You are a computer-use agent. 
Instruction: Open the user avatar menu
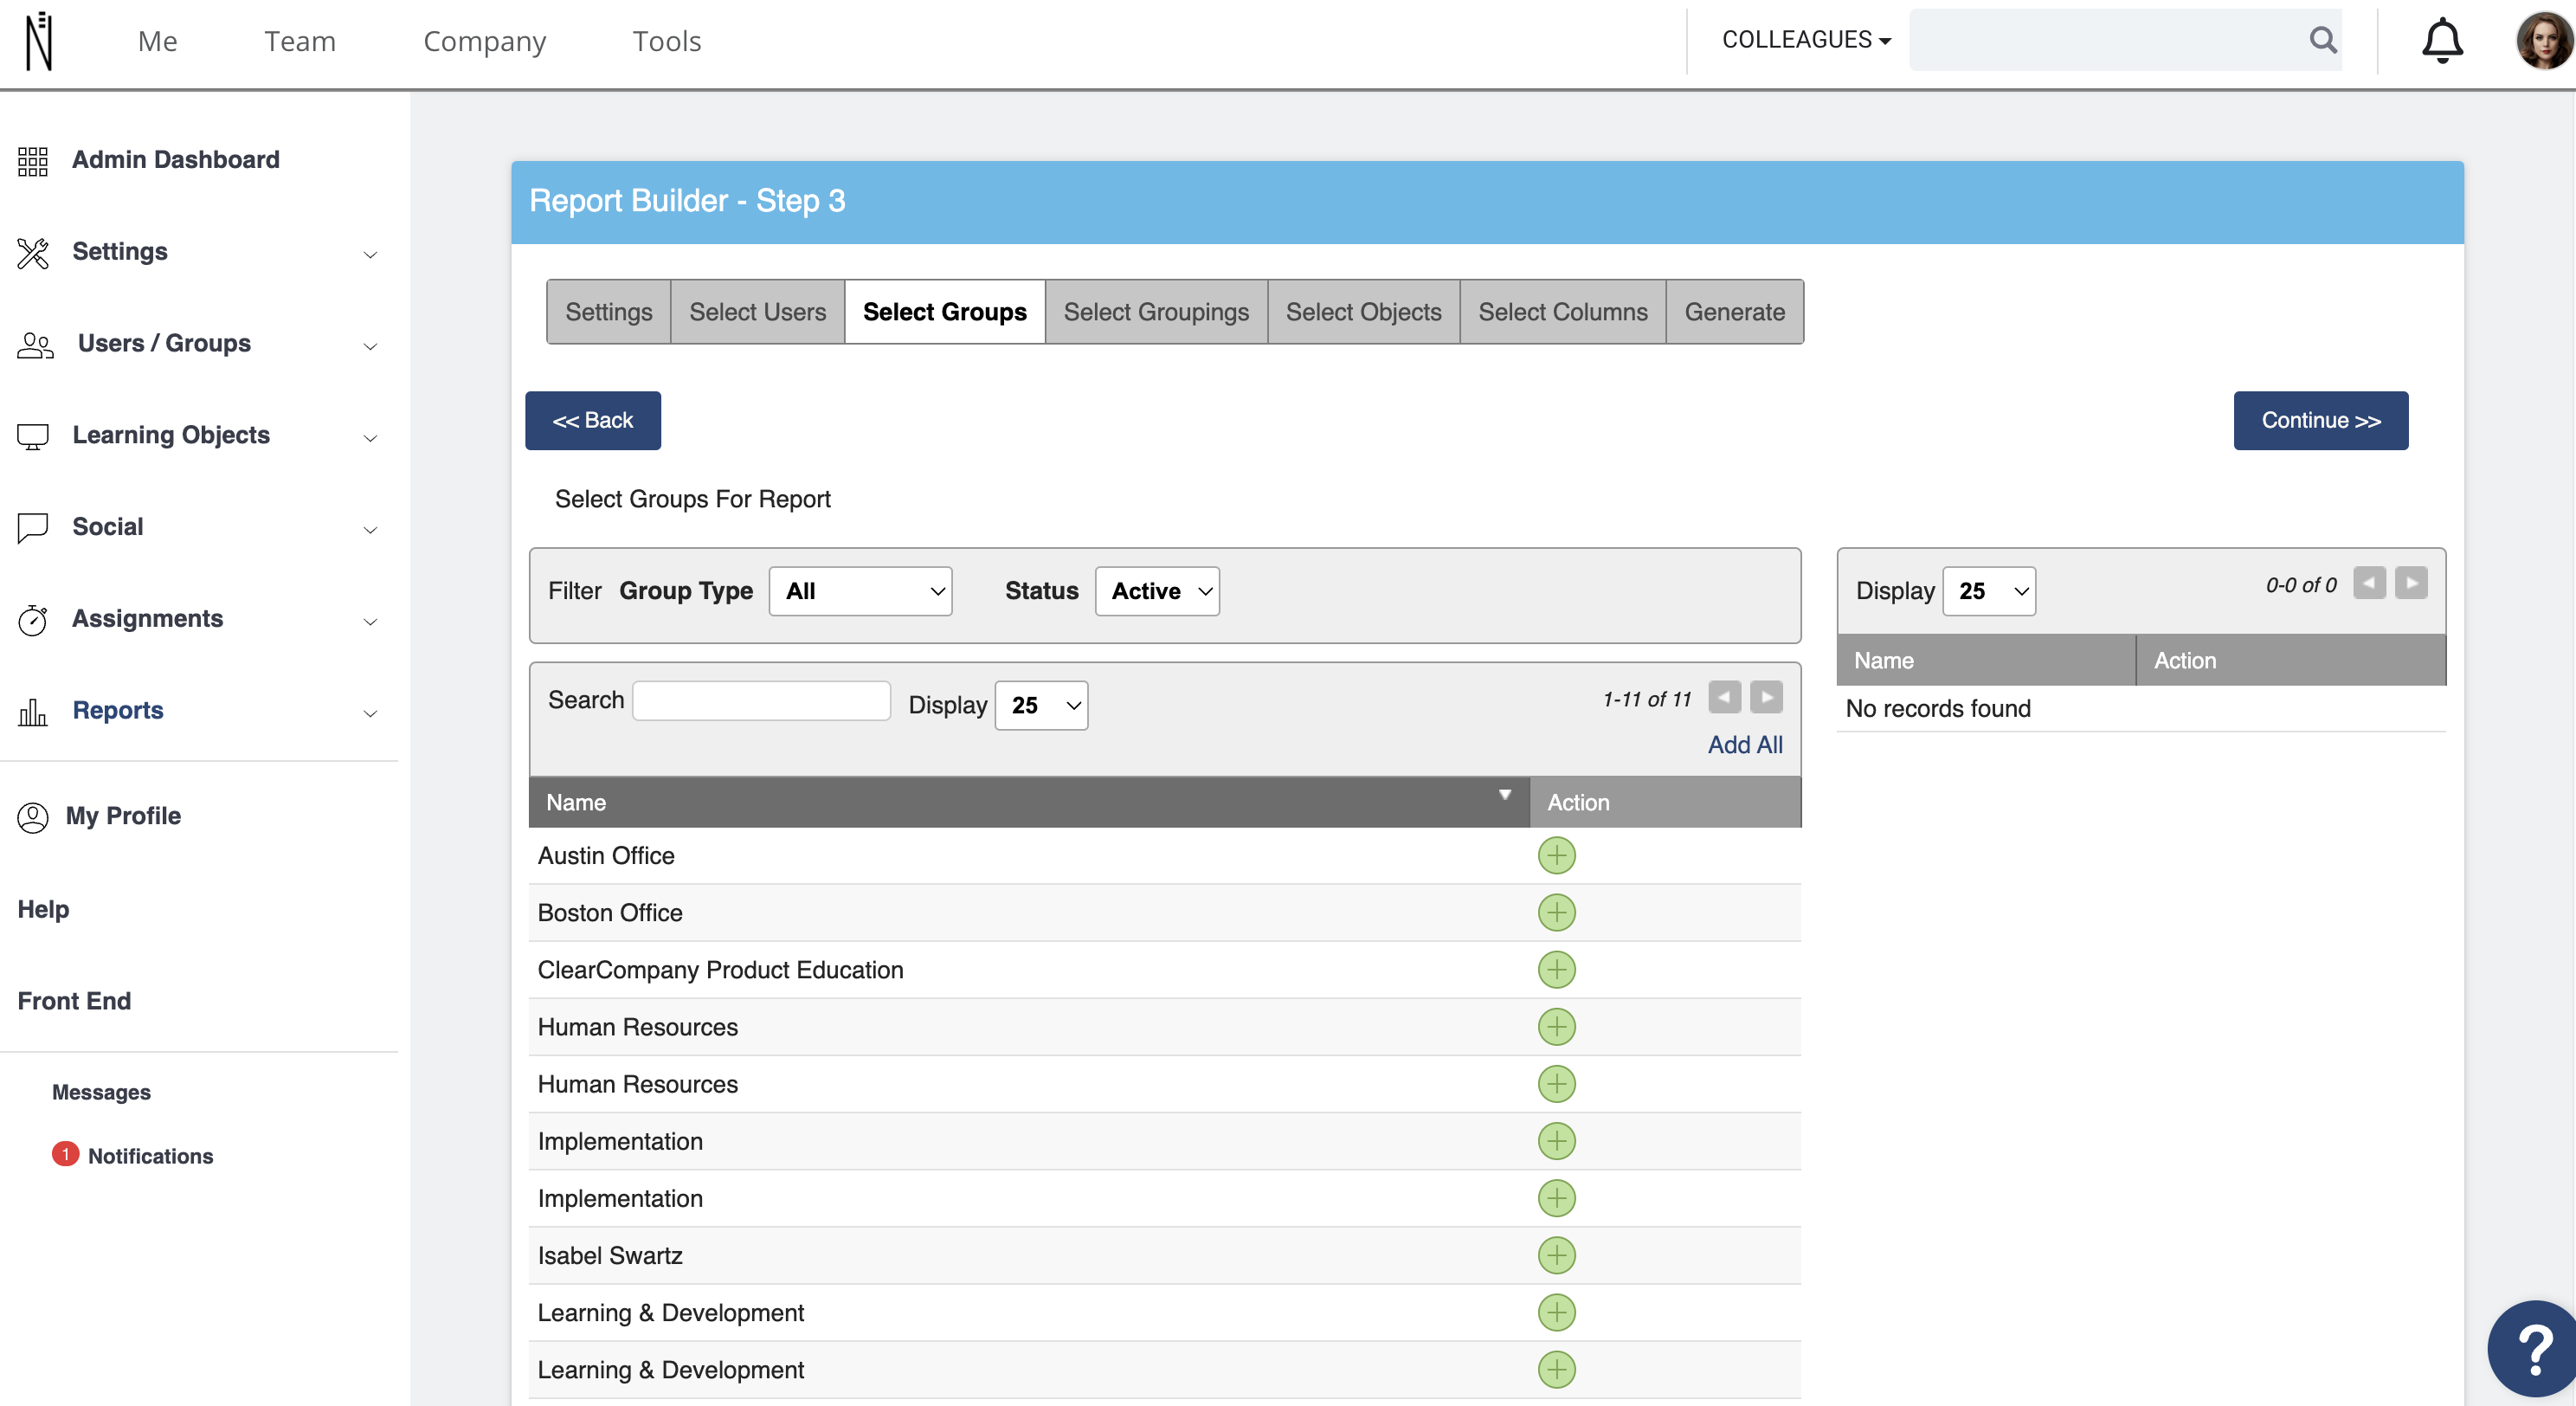(x=2543, y=41)
